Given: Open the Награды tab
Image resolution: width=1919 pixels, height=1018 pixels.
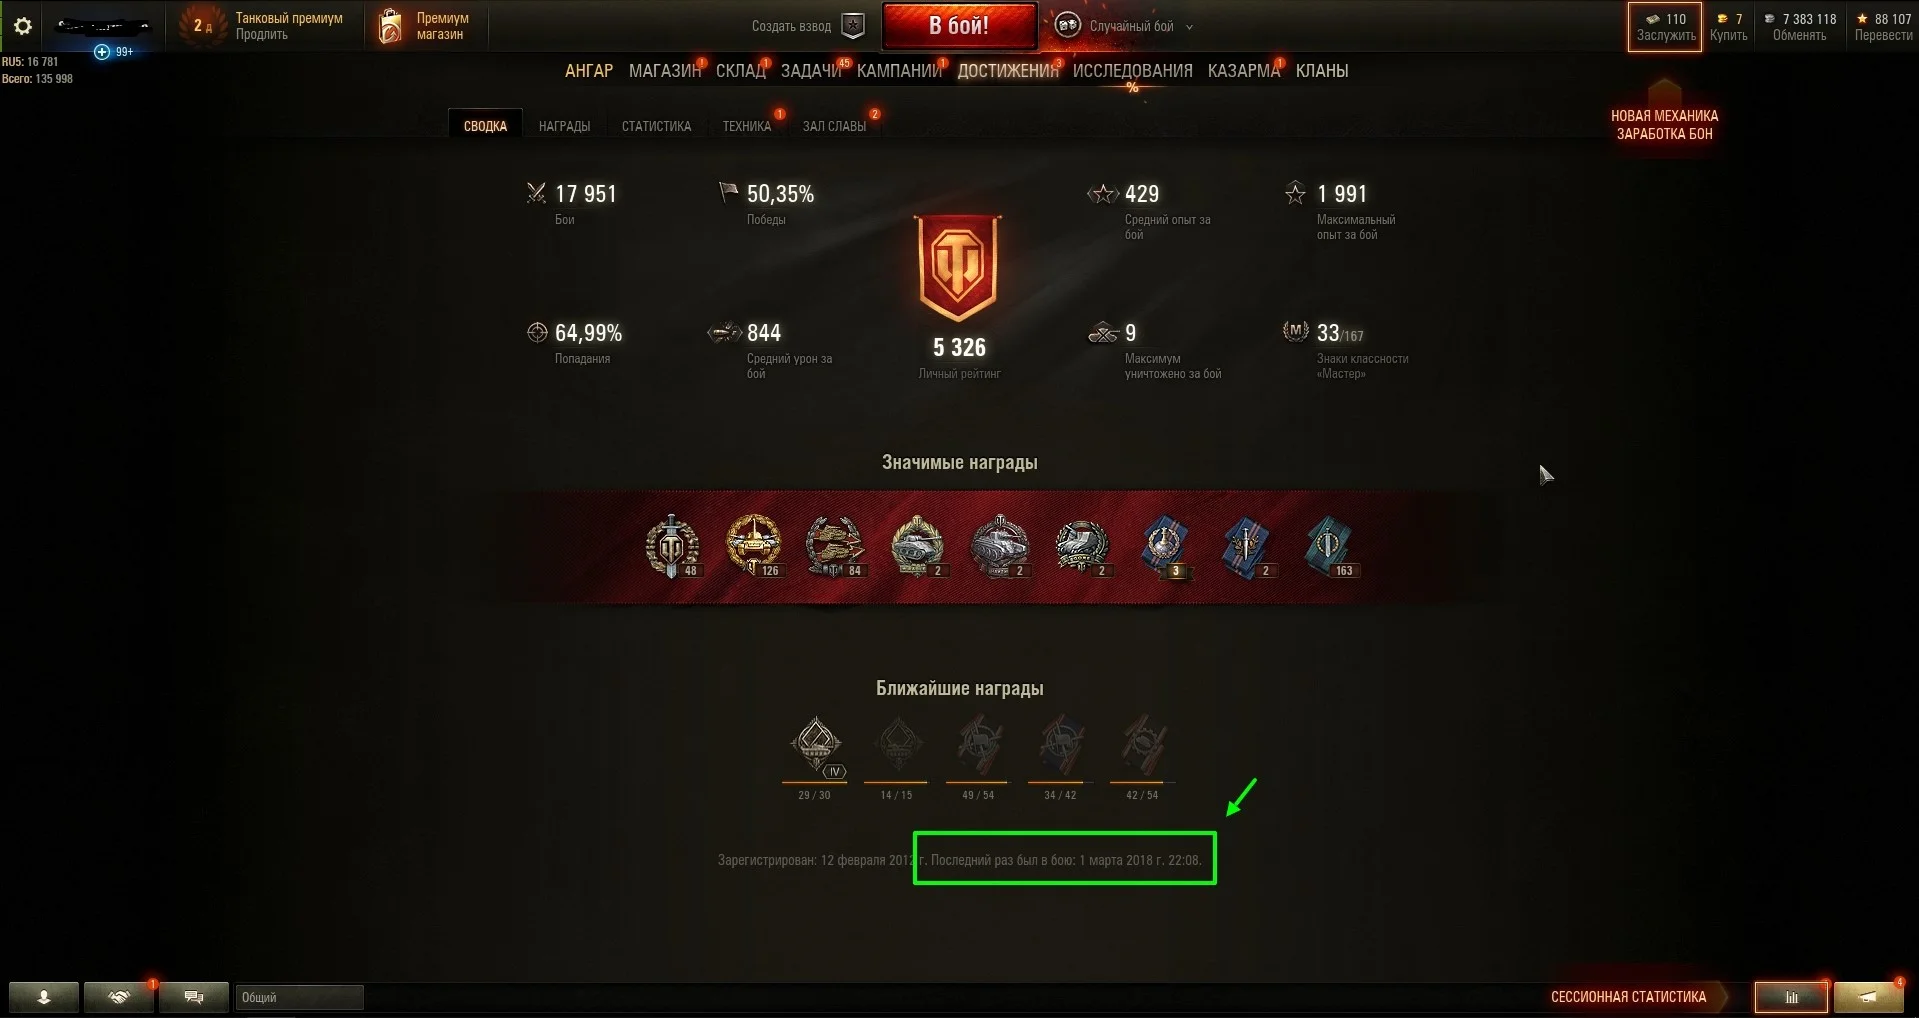Looking at the screenshot, I should click(564, 126).
